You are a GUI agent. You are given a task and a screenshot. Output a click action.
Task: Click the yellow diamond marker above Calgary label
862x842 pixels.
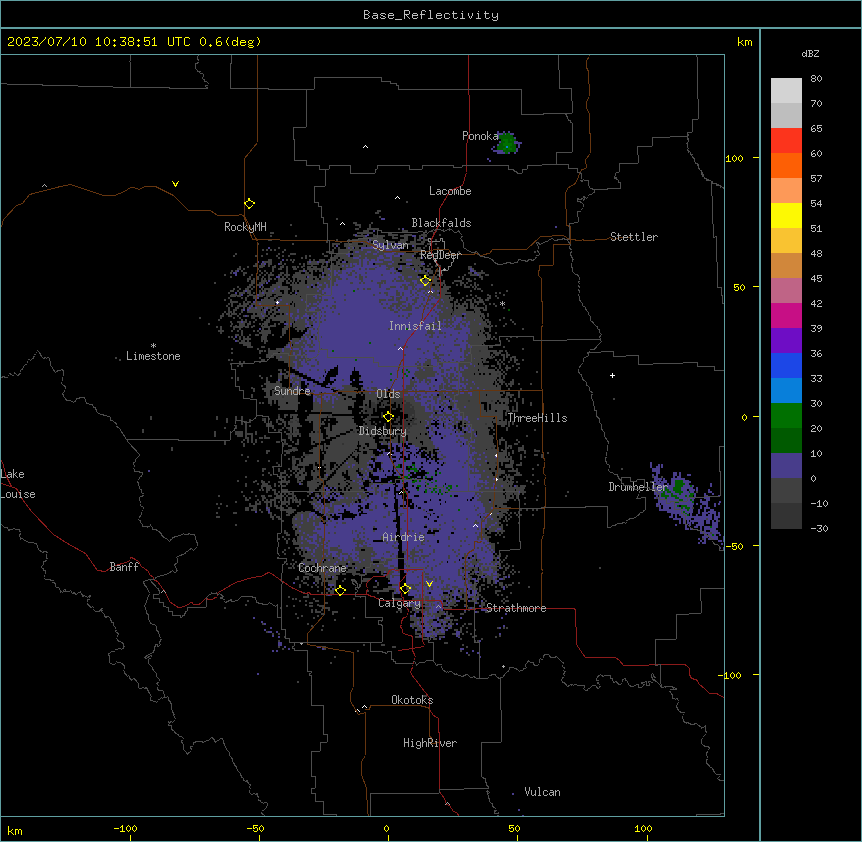click(x=405, y=589)
